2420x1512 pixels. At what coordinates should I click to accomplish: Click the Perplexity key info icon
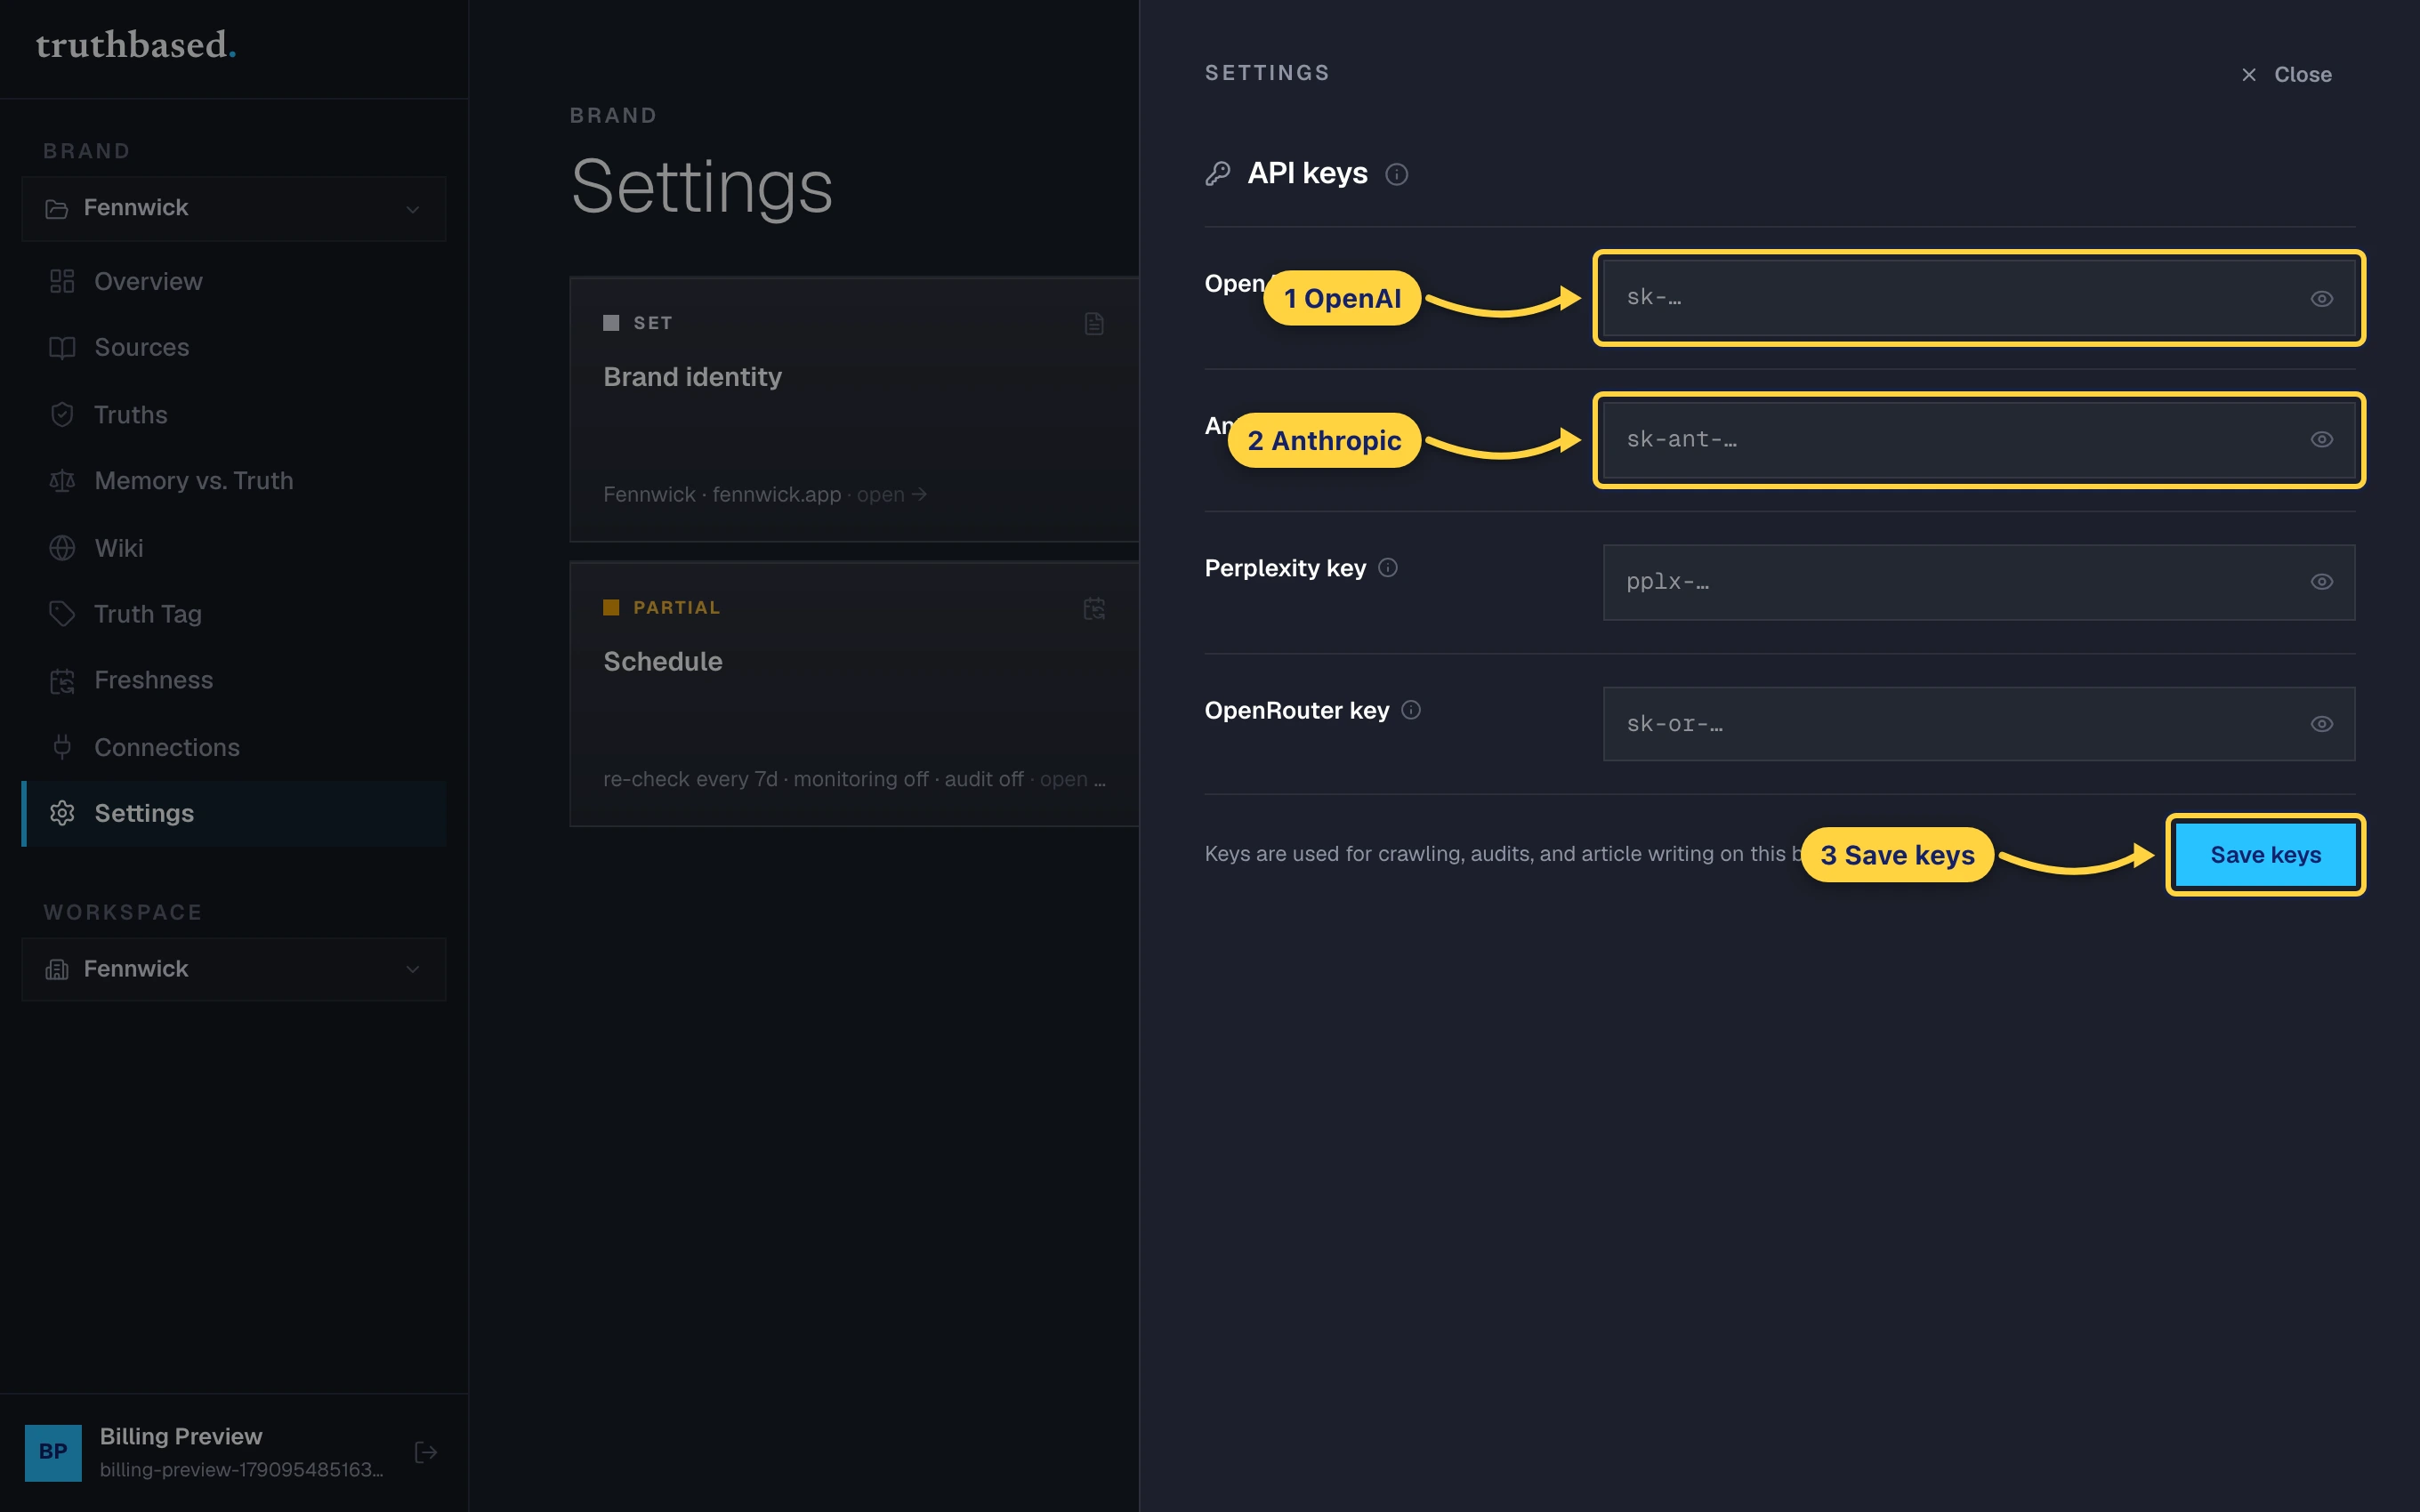pos(1388,568)
